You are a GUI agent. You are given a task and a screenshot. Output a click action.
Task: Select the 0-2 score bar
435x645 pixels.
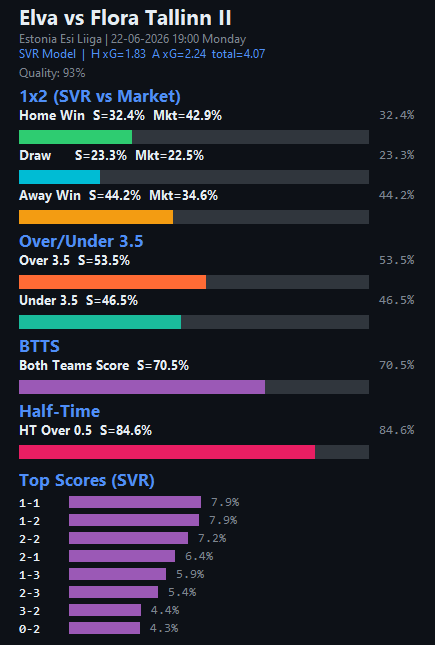point(105,628)
